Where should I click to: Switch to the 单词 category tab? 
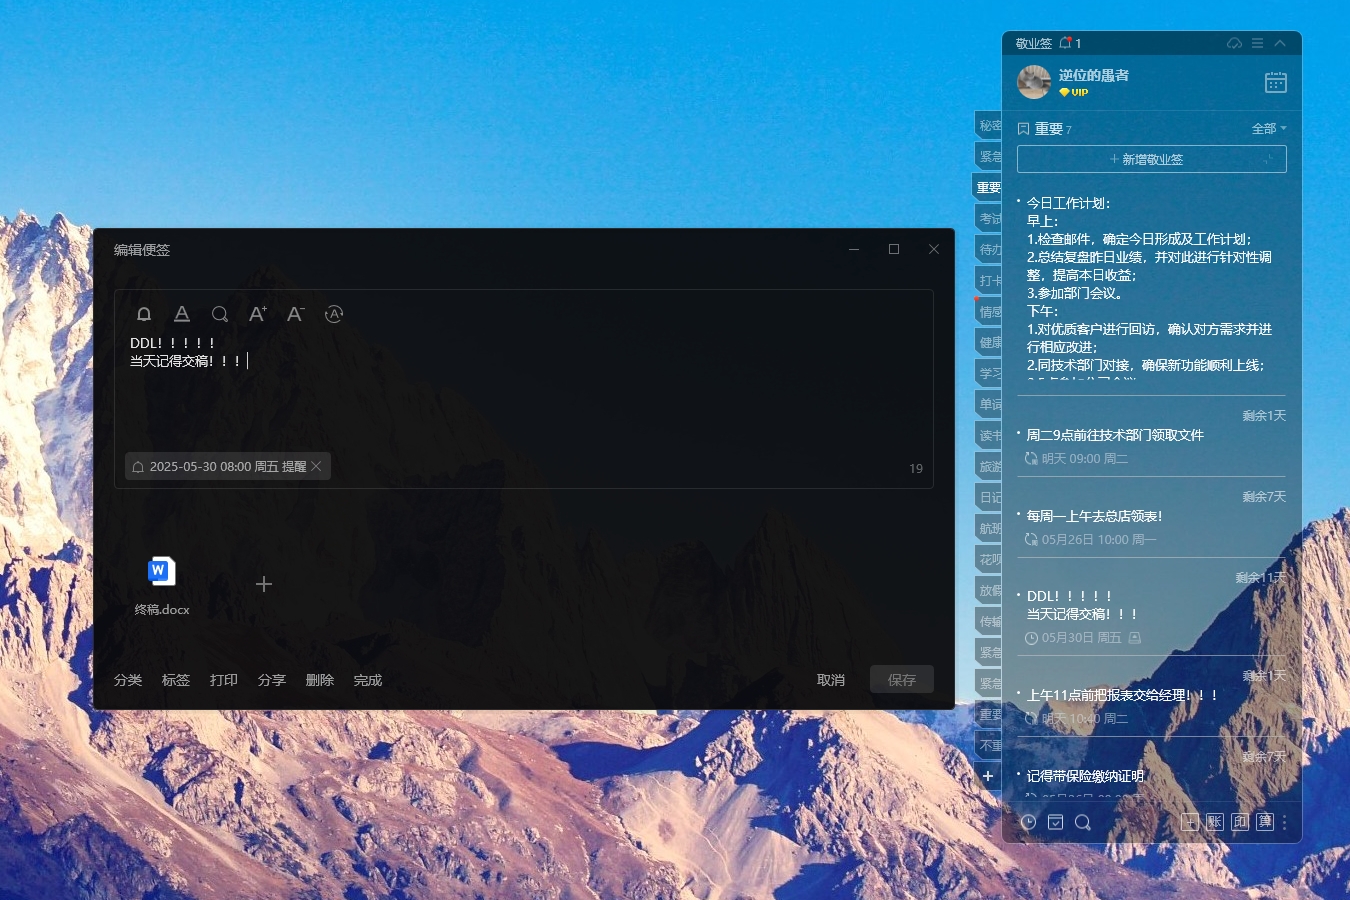tap(989, 404)
